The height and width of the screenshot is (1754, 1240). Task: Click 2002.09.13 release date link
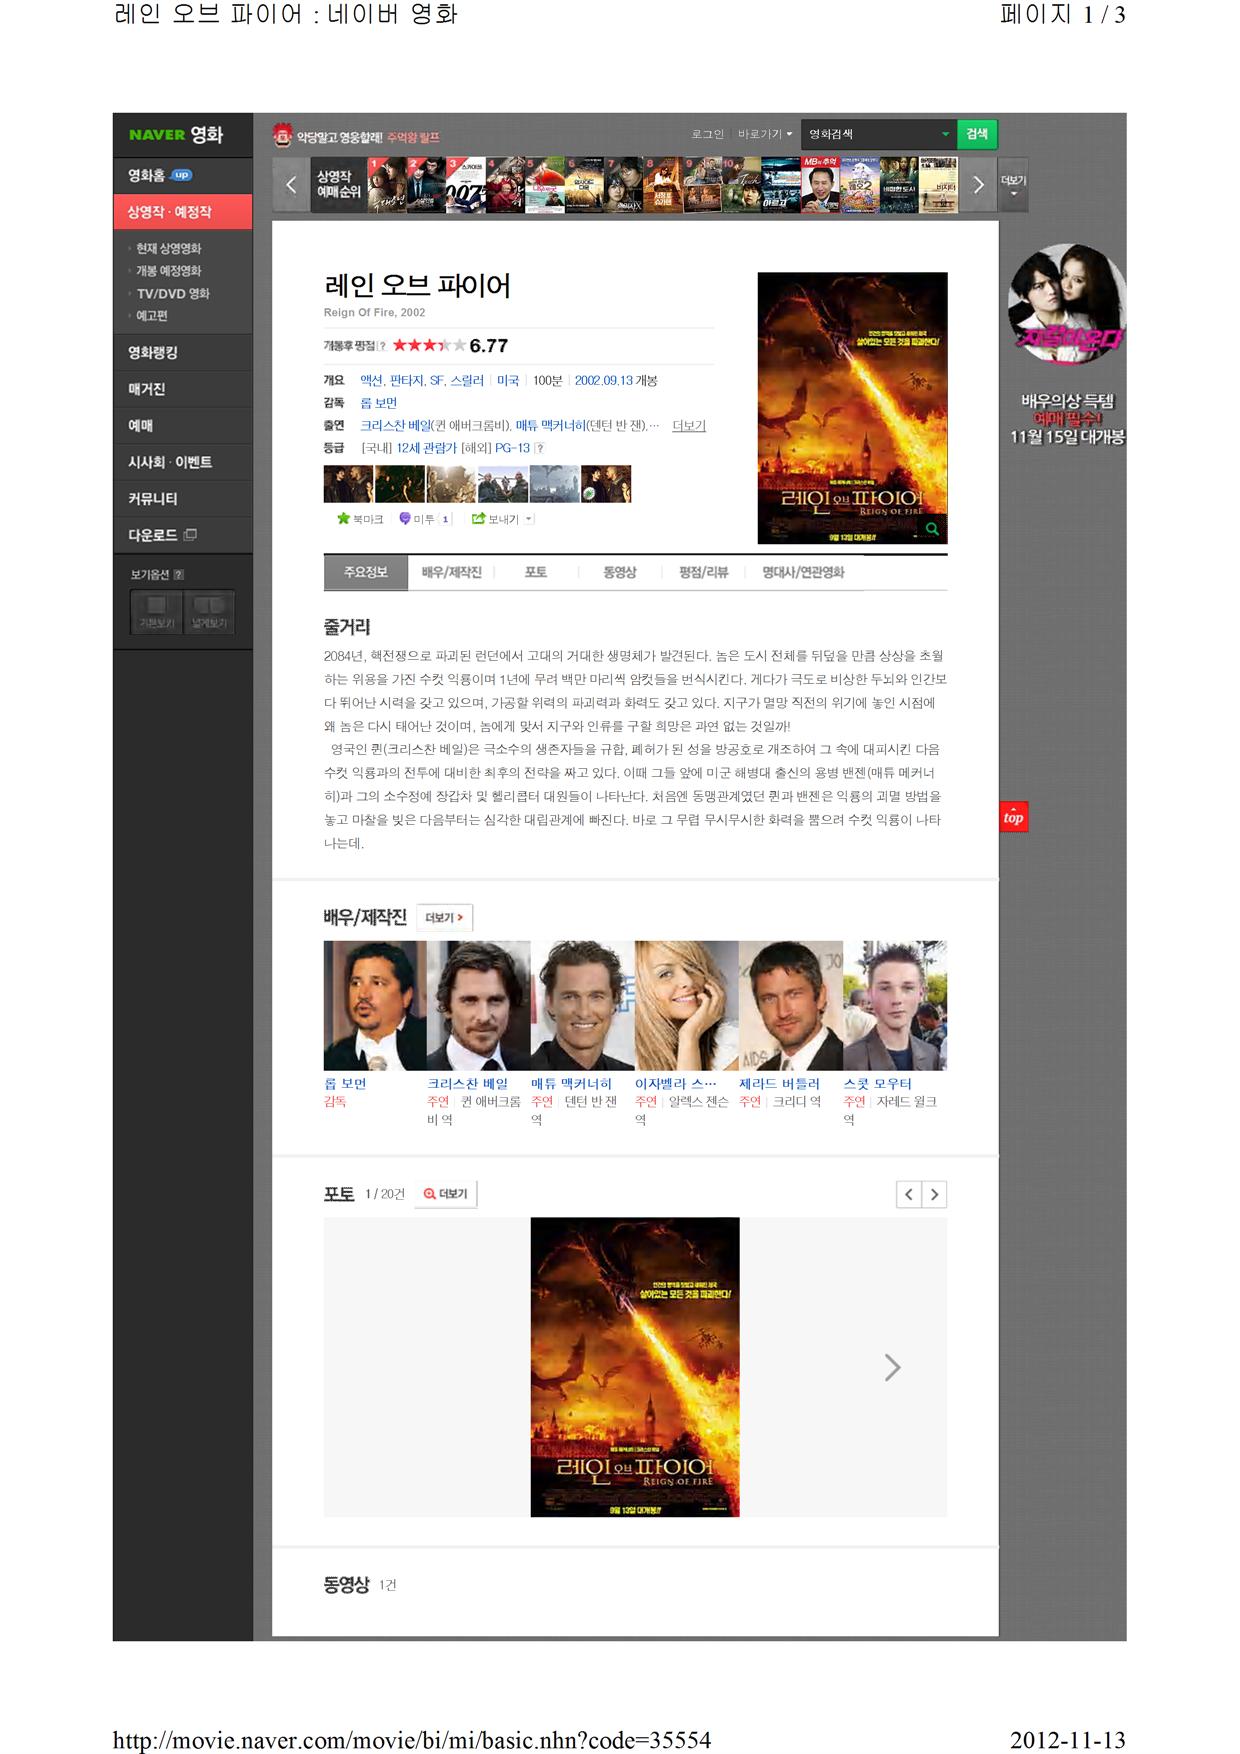click(604, 381)
